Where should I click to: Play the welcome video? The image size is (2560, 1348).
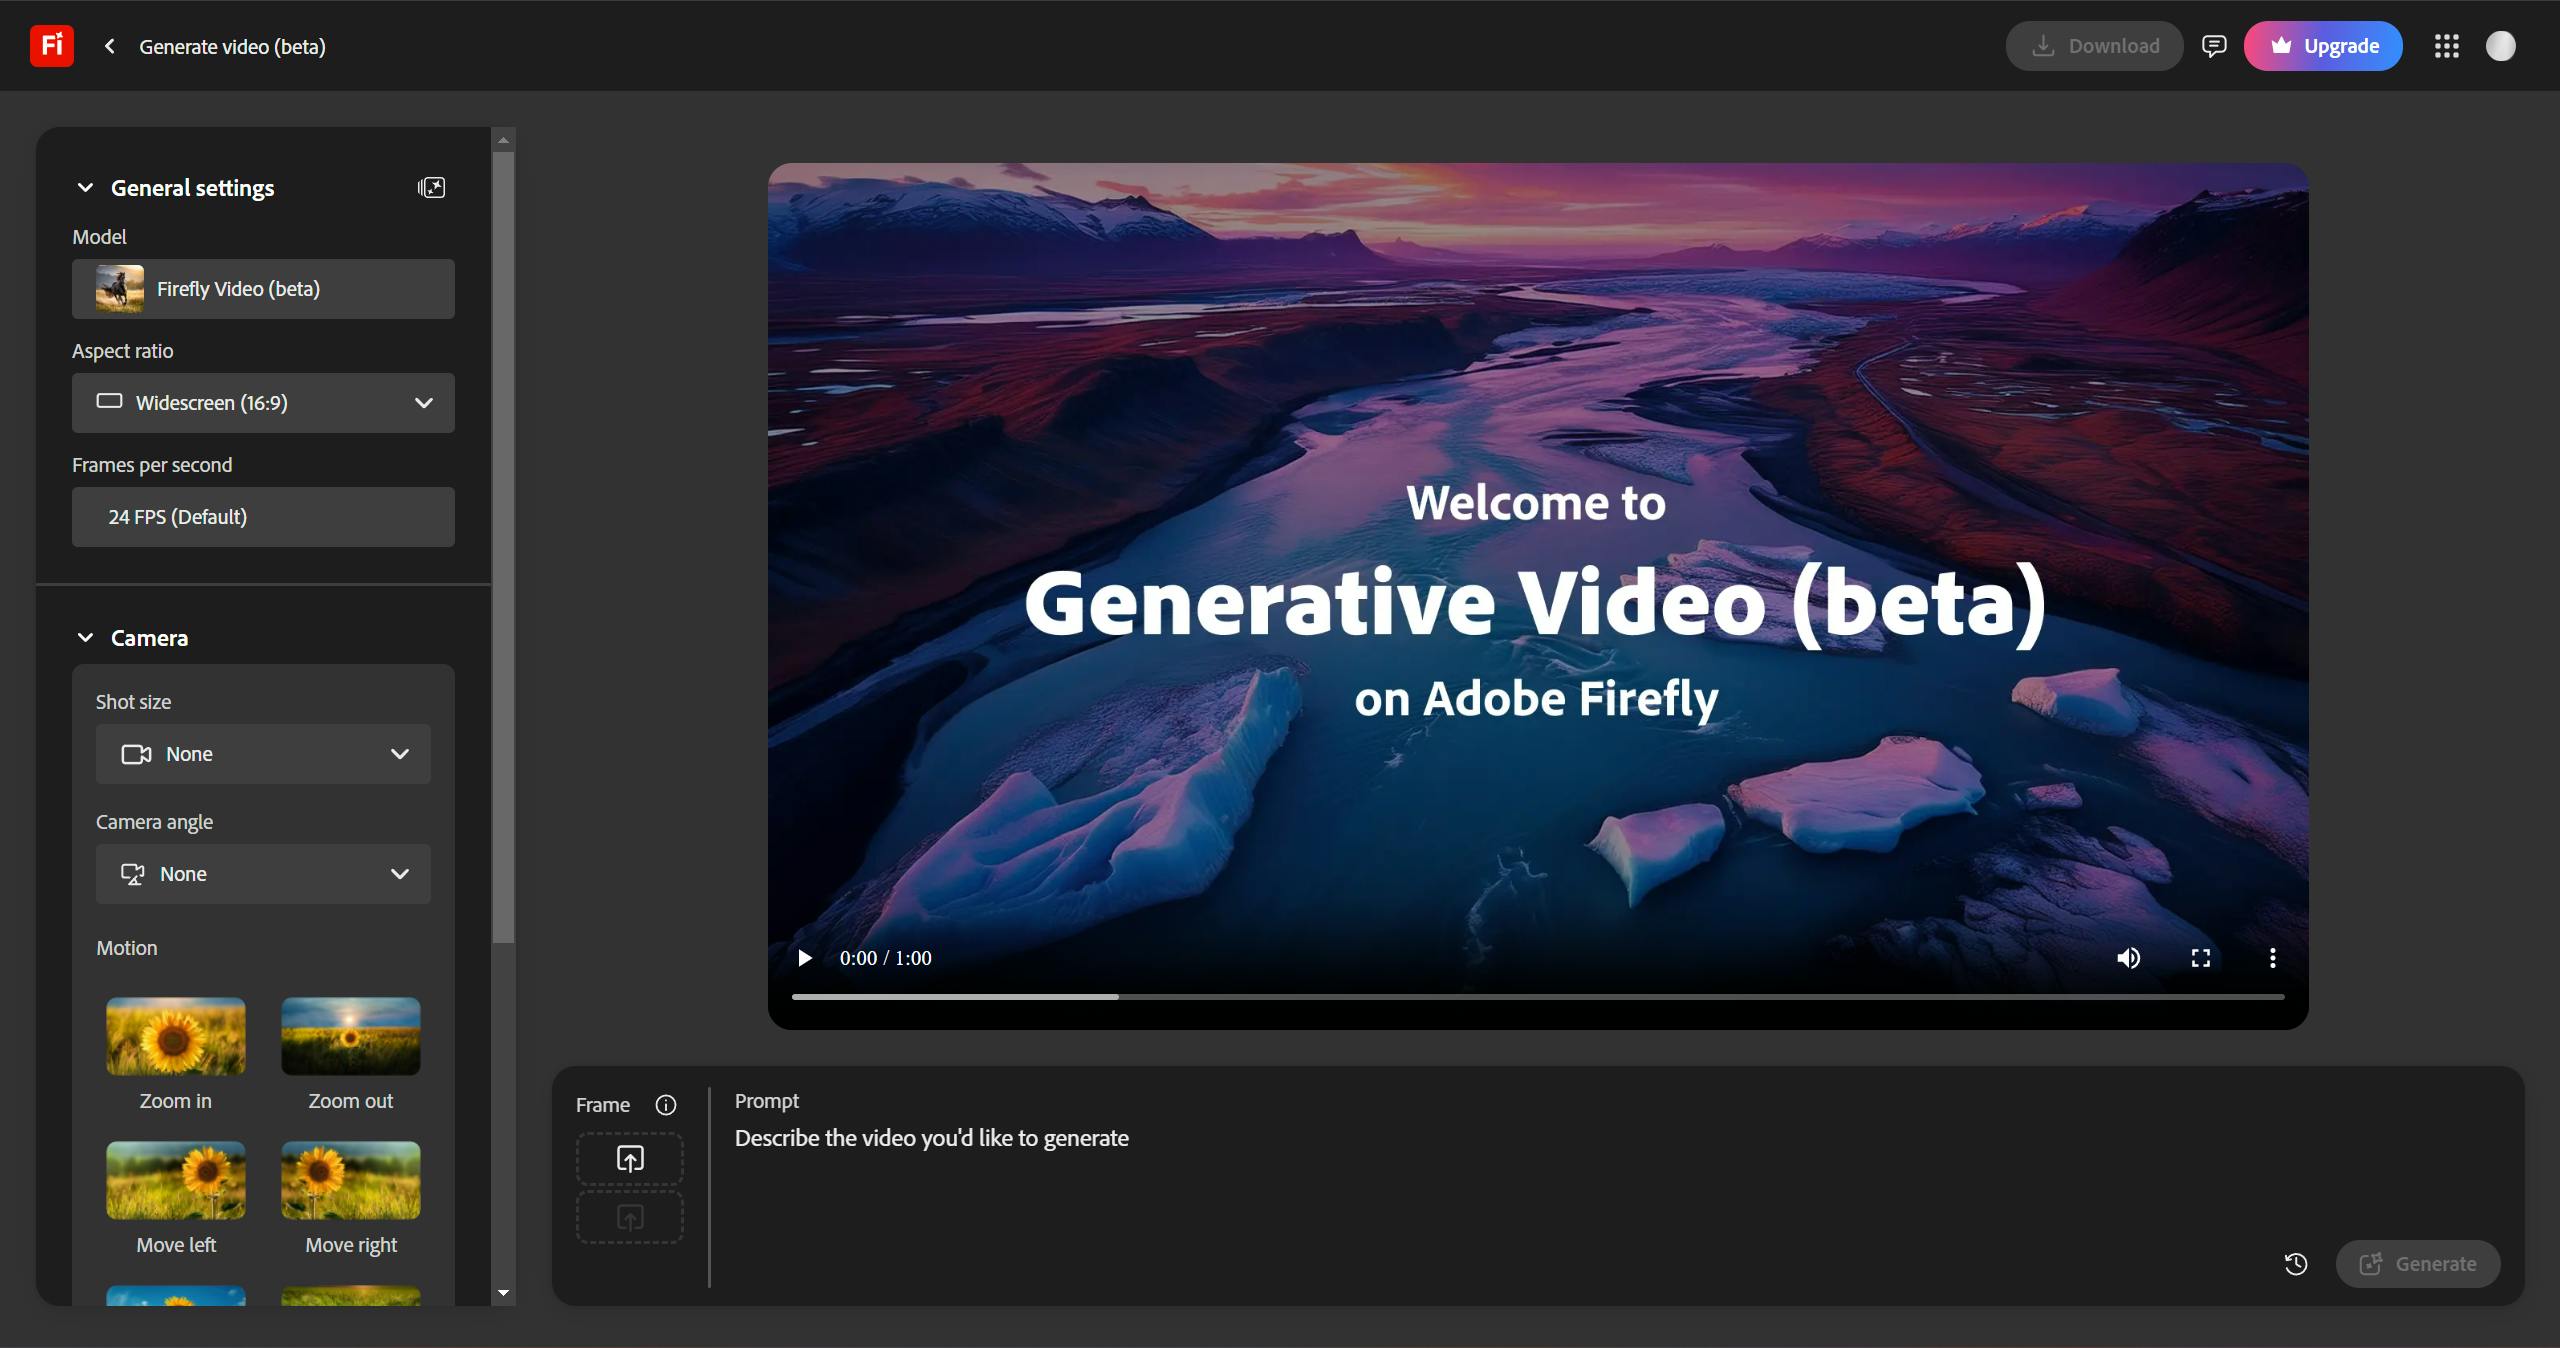pos(805,958)
